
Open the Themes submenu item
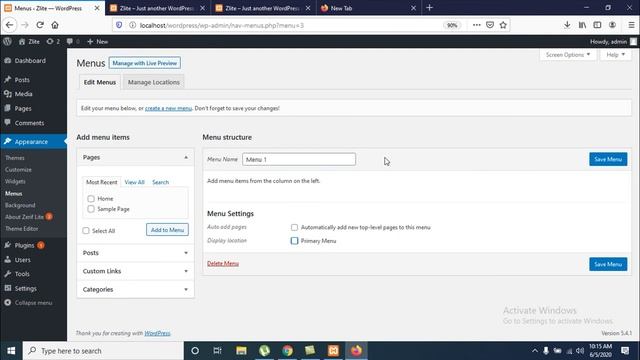pyautogui.click(x=15, y=158)
